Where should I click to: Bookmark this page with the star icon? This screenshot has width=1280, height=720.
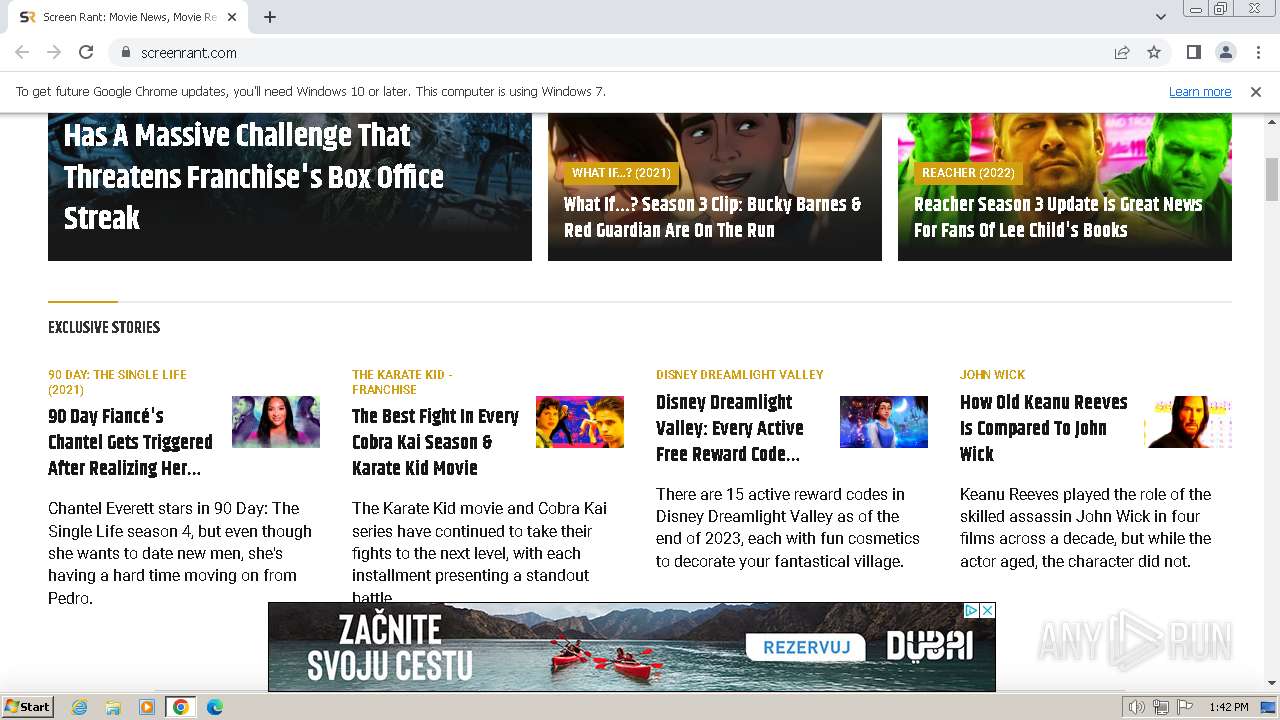1154,52
